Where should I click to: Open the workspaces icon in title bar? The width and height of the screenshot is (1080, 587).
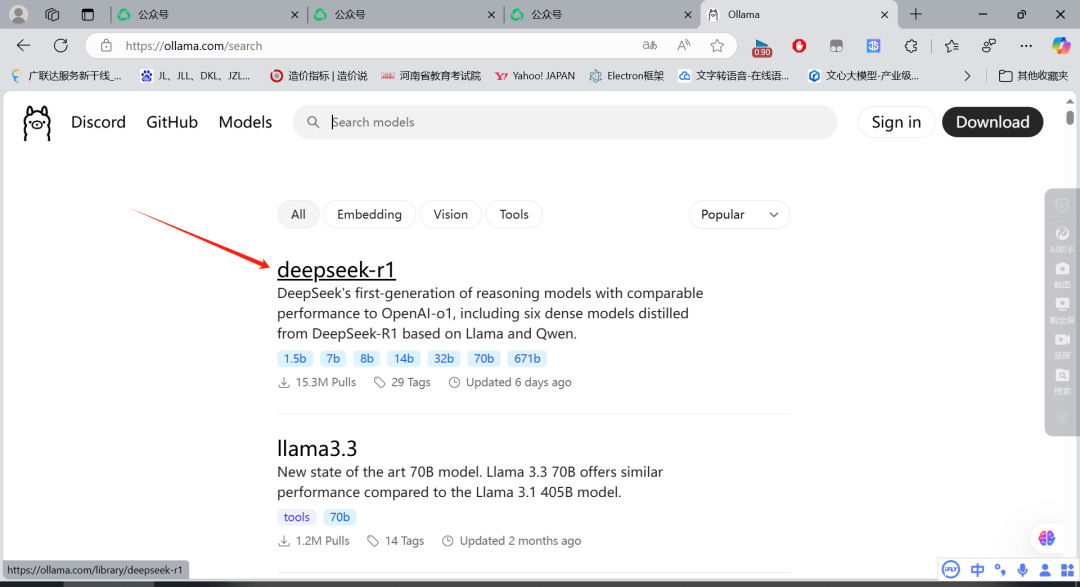52,14
